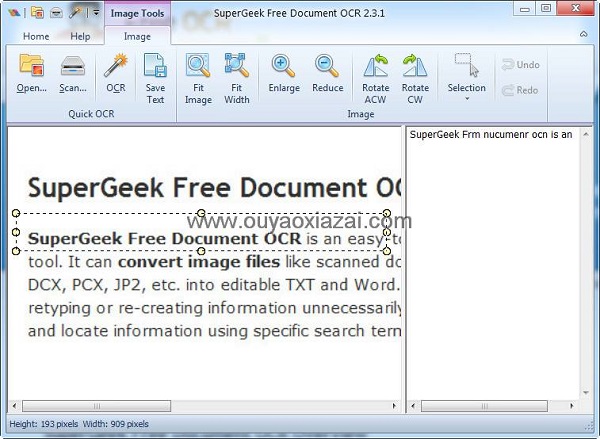This screenshot has height=439, width=600.
Task: Collapse the ribbon with the chevron
Action: pos(584,34)
